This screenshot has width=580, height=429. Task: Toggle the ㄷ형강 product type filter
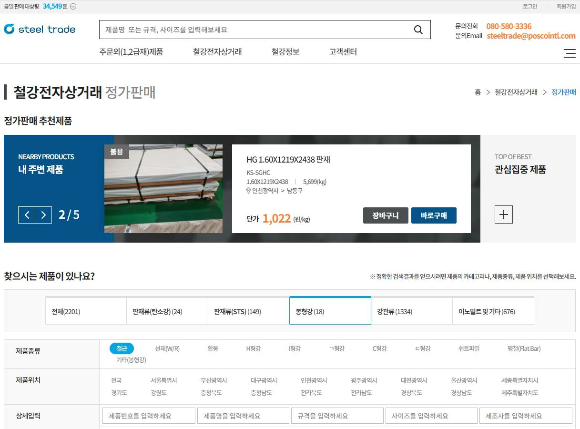point(423,348)
